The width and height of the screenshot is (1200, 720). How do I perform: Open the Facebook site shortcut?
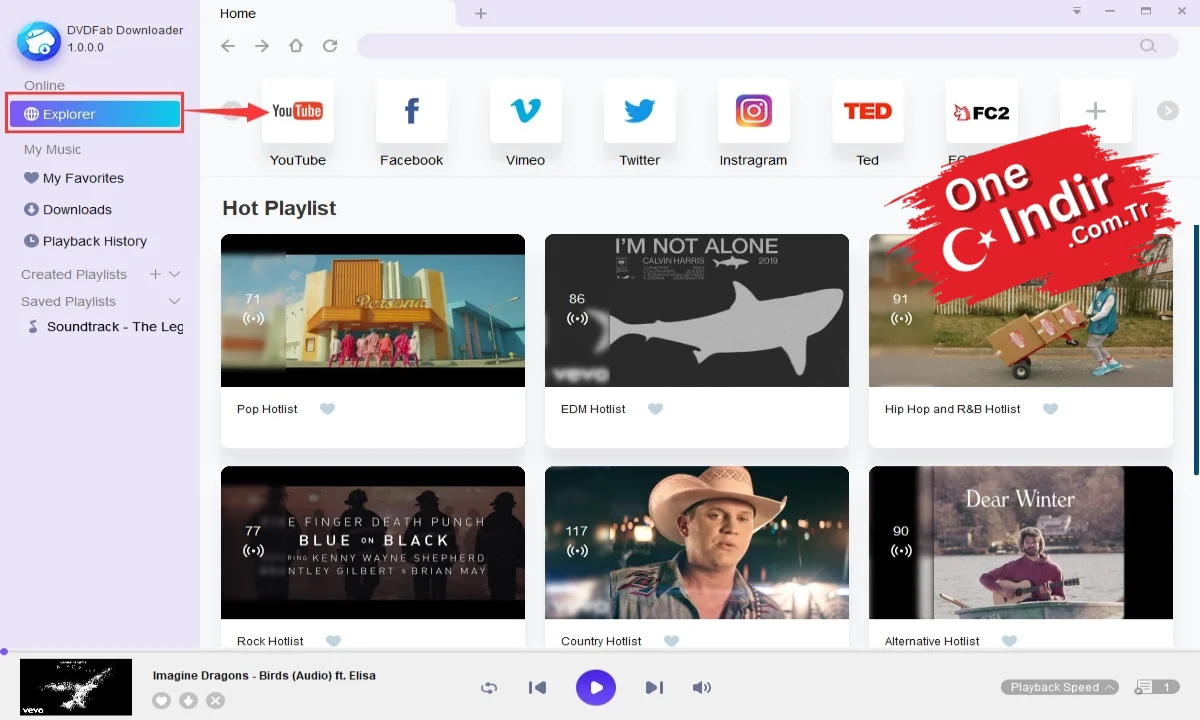(411, 111)
